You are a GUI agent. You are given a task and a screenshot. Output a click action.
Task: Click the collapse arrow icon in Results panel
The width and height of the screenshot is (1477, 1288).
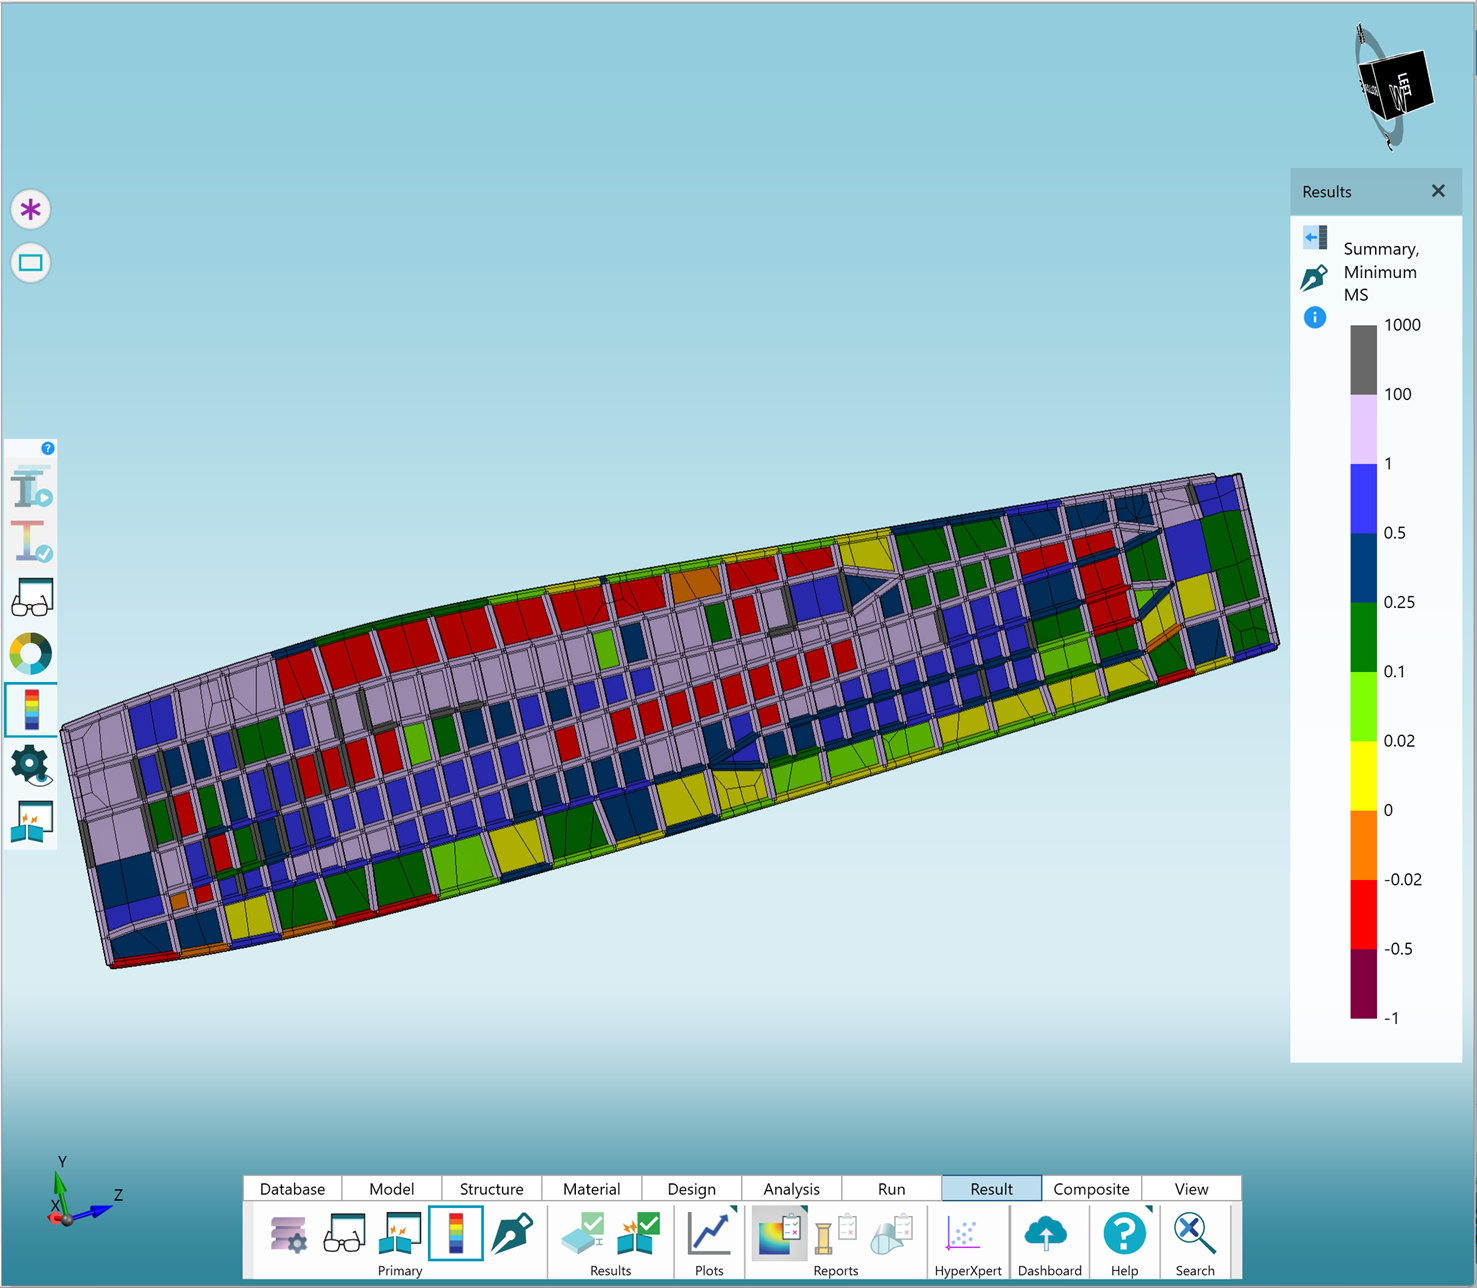tap(1315, 237)
